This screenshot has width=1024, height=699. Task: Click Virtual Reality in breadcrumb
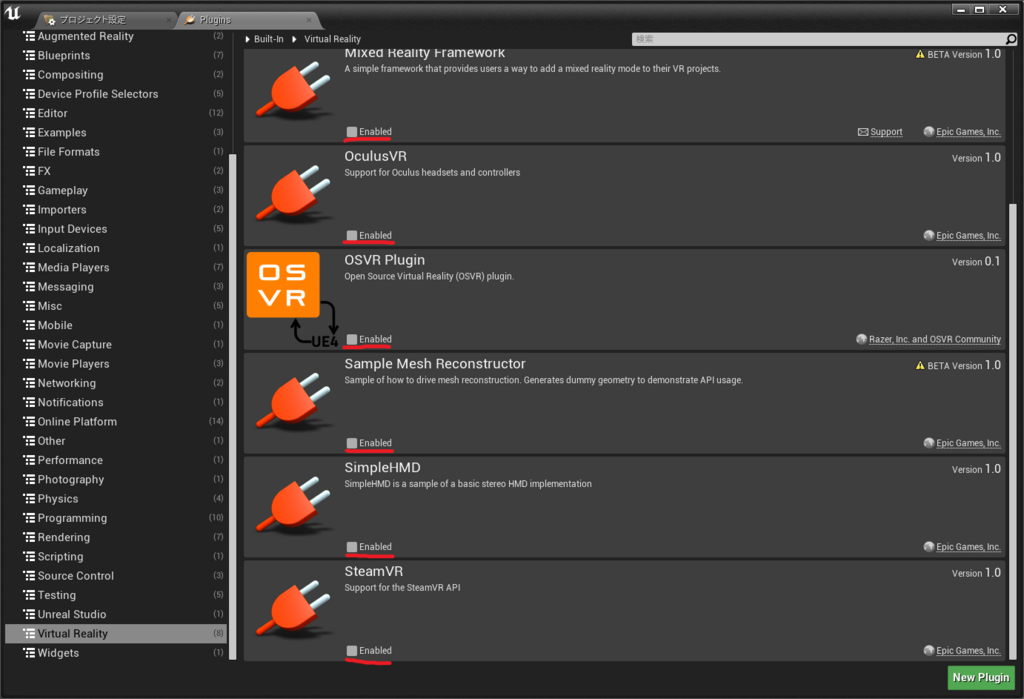coord(332,39)
